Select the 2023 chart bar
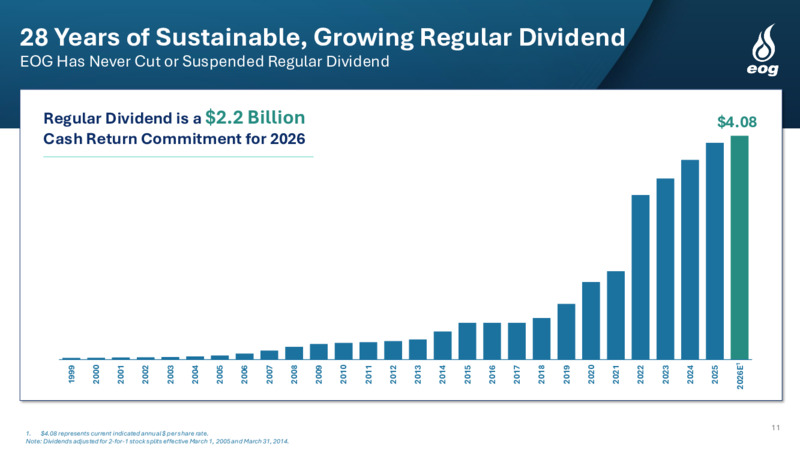 pos(665,269)
